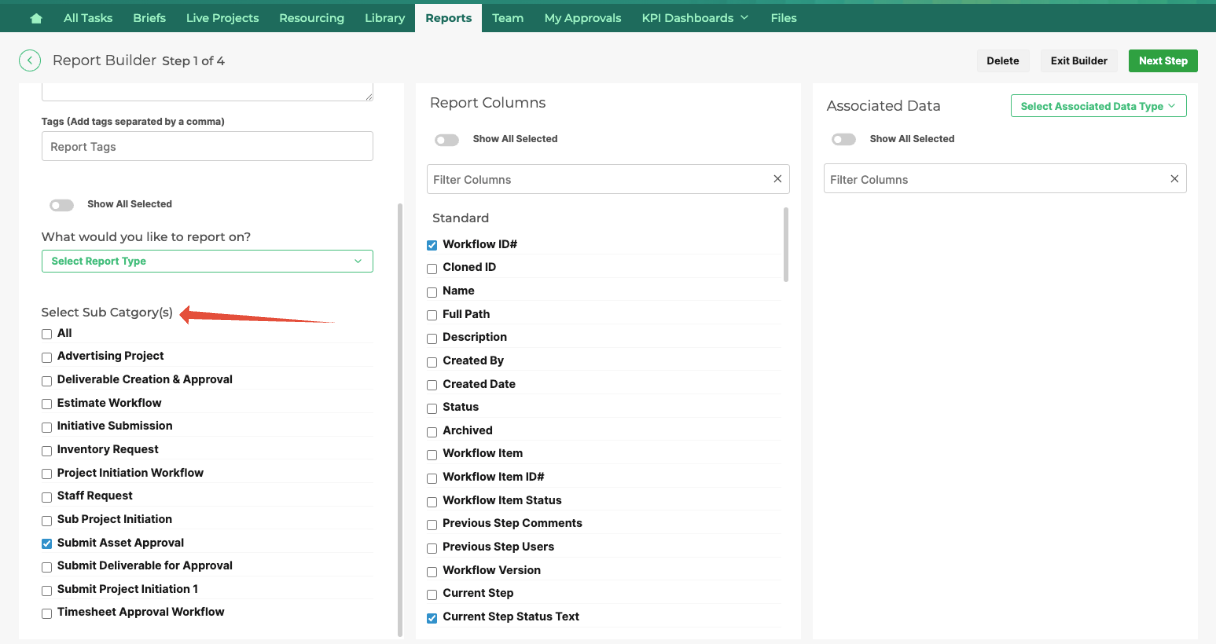1216x644 pixels.
Task: Switch to Live Projects tab
Action: click(222, 18)
